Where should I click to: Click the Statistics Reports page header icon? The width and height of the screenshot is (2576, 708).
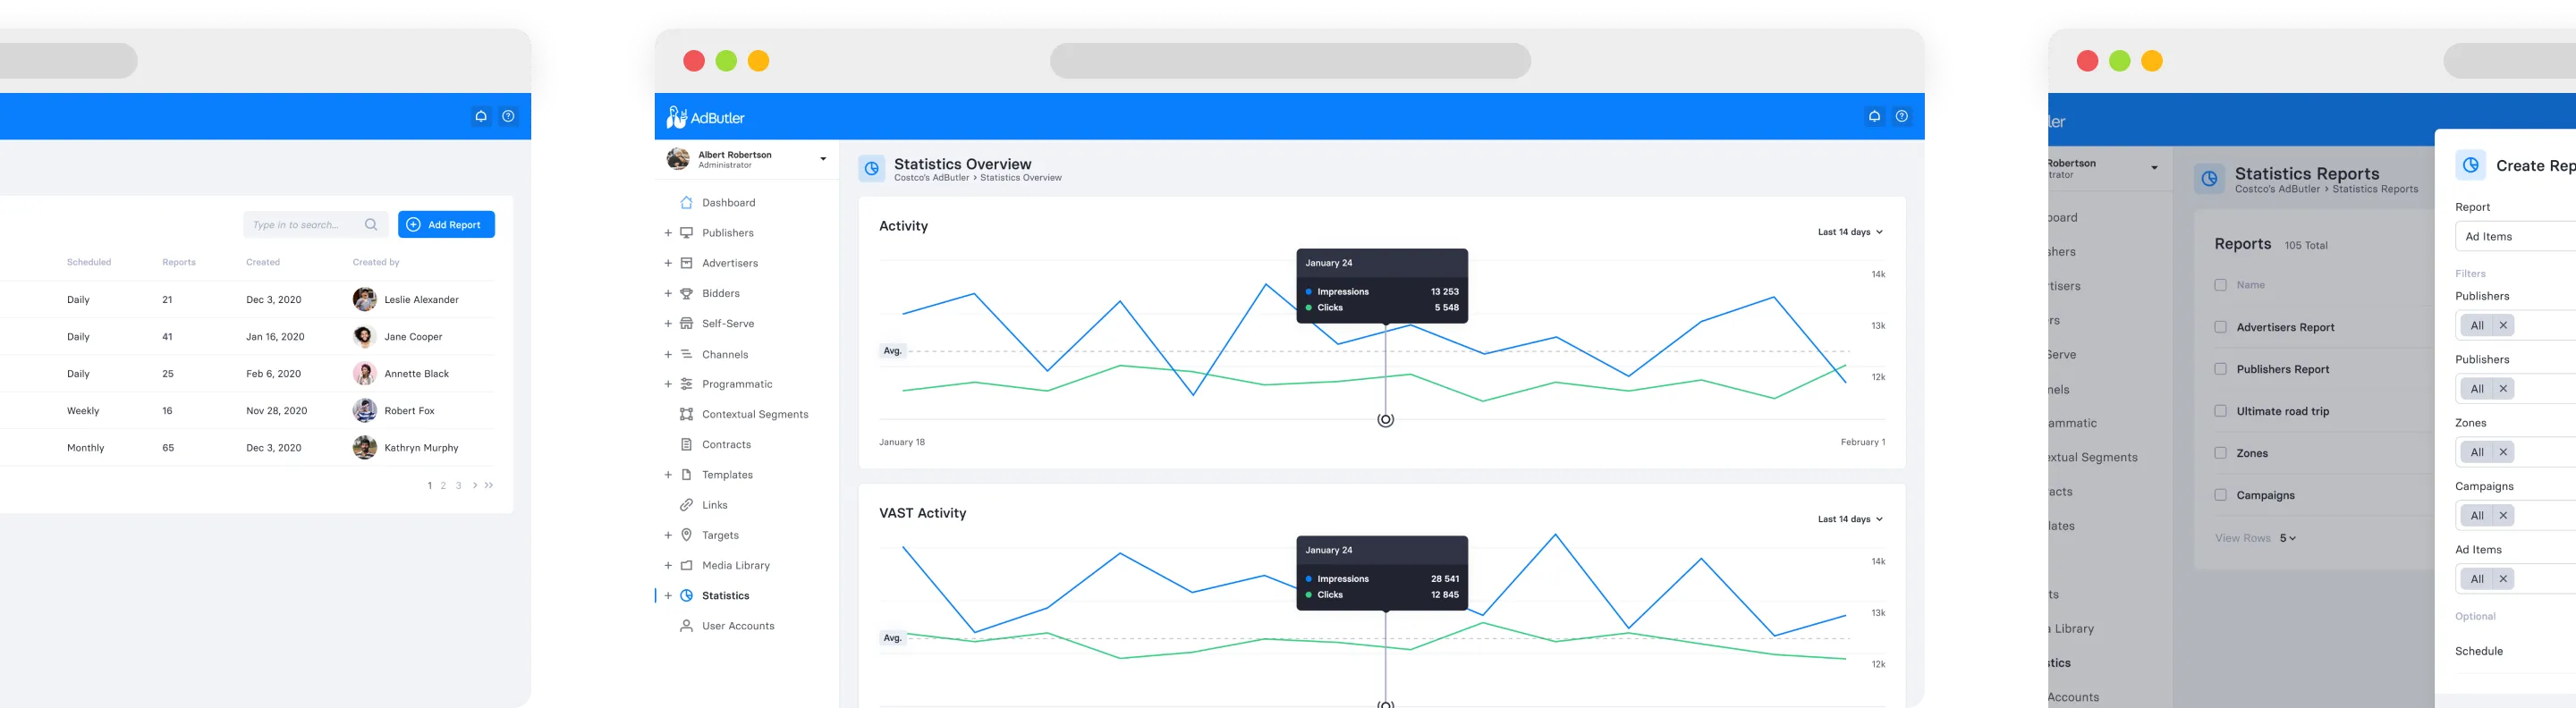[2209, 179]
